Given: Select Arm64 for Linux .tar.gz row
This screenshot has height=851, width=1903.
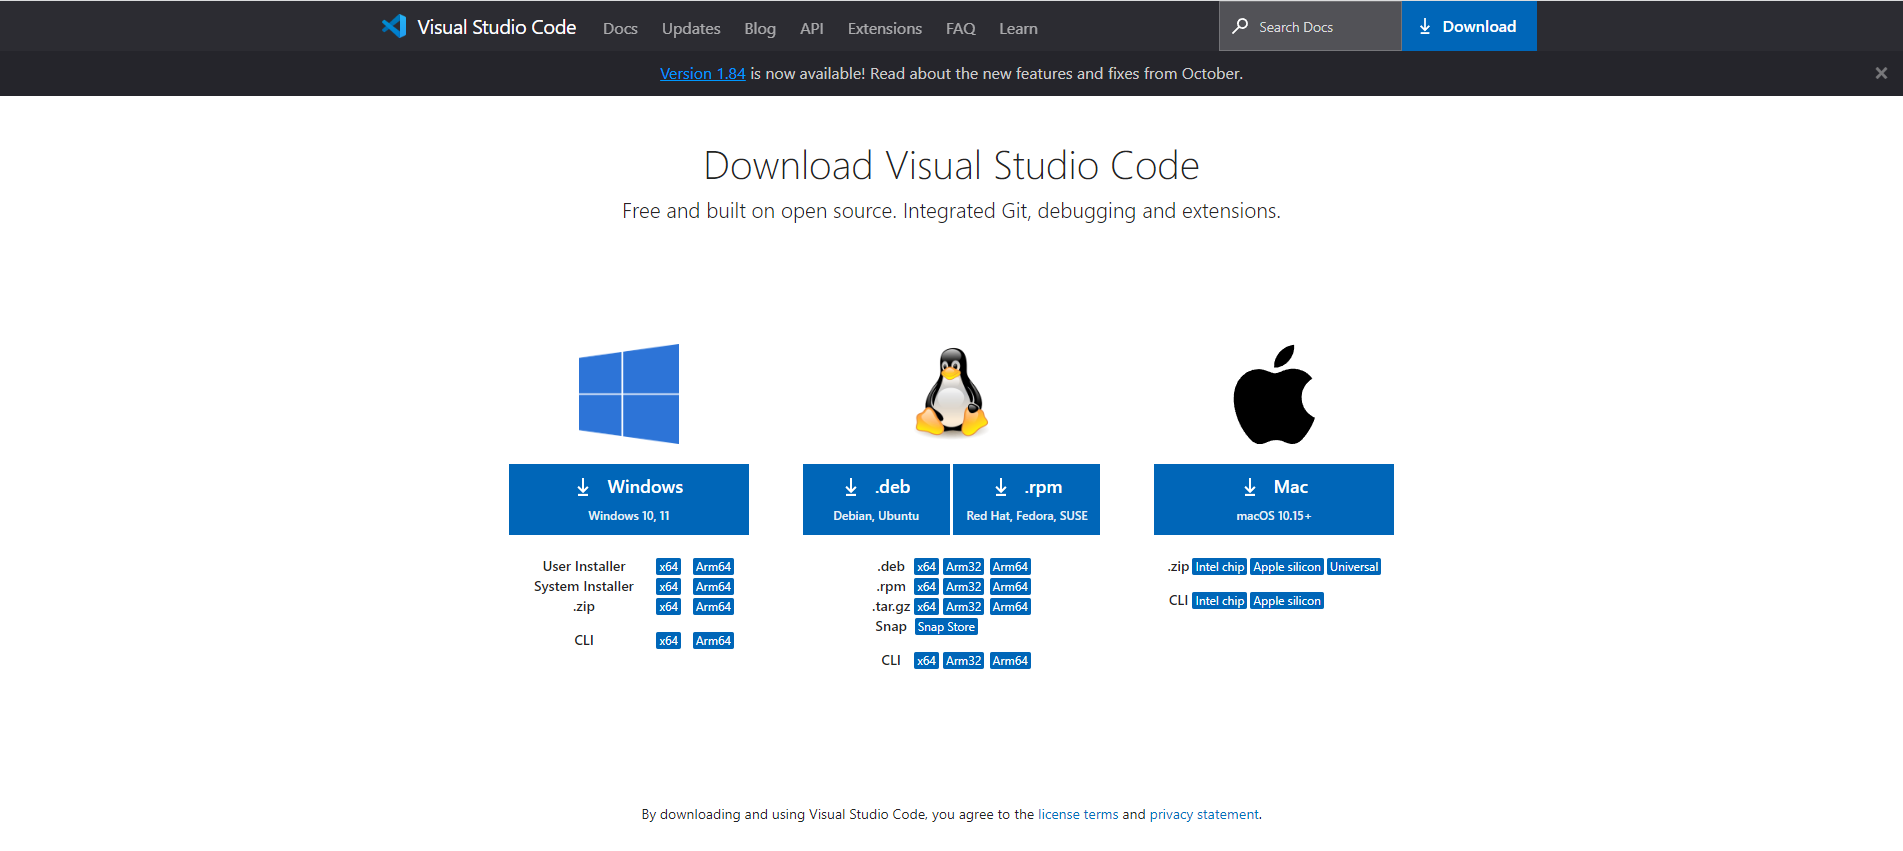Looking at the screenshot, I should click(x=1011, y=607).
